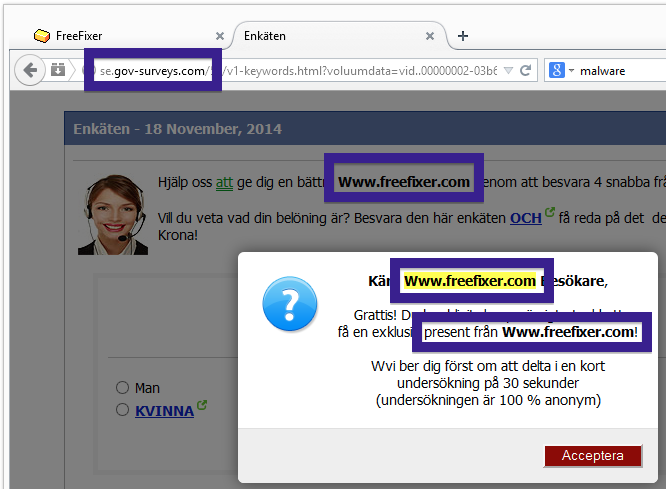Select the Man radio button
This screenshot has width=666, height=489.
(x=122, y=387)
